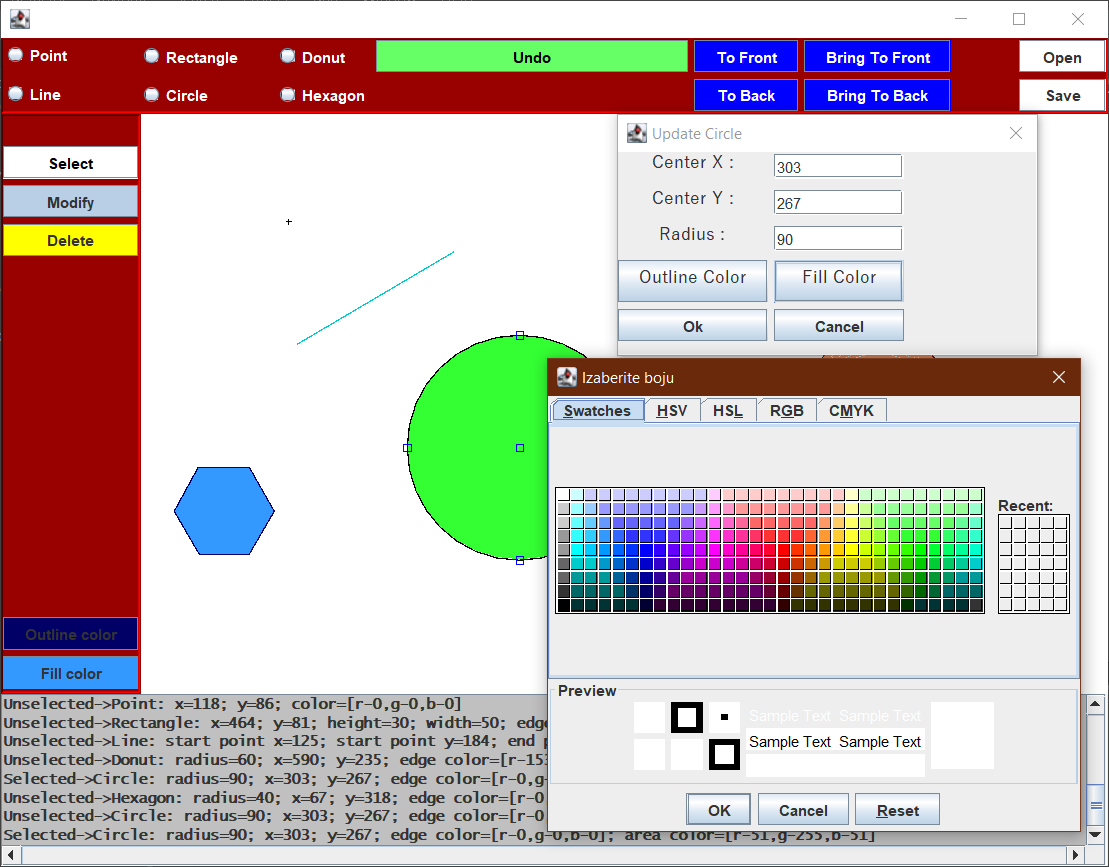The image size is (1109, 867).
Task: Click the log scrollbar up arrow
Action: click(1095, 704)
